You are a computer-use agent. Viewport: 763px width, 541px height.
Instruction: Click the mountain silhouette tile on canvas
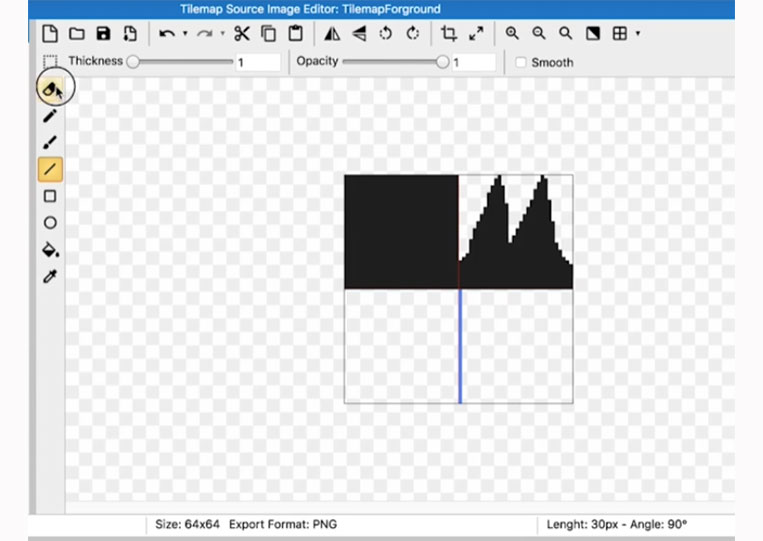pos(516,232)
